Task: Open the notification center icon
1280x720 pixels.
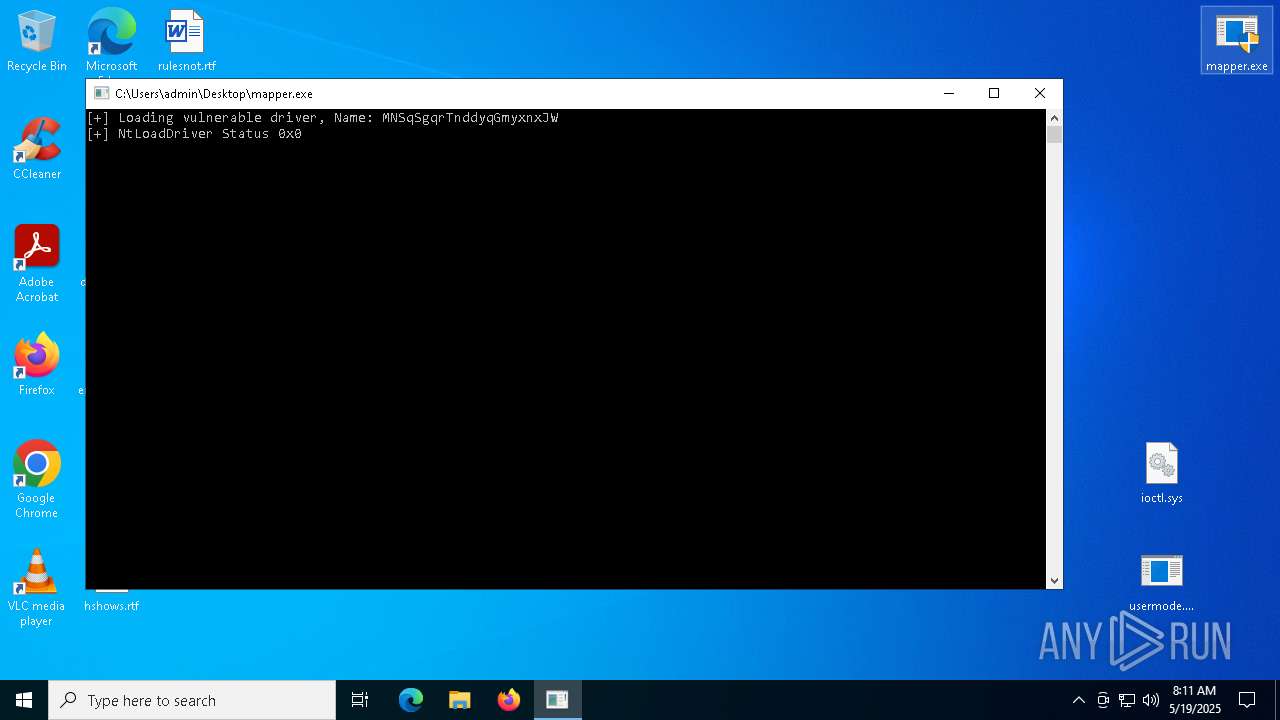Action: coord(1247,700)
